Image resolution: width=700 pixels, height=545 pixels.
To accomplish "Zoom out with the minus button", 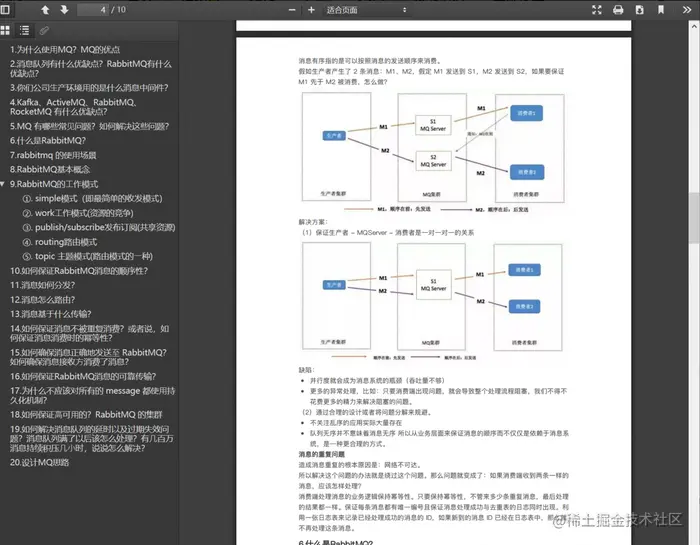I will (292, 10).
